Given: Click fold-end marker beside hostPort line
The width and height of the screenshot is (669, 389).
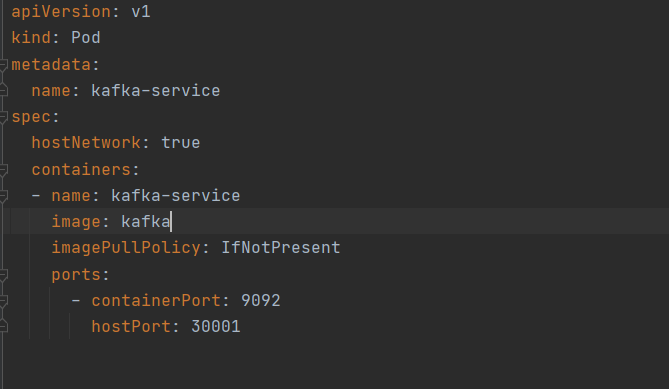Looking at the screenshot, I should click(x=3, y=327).
